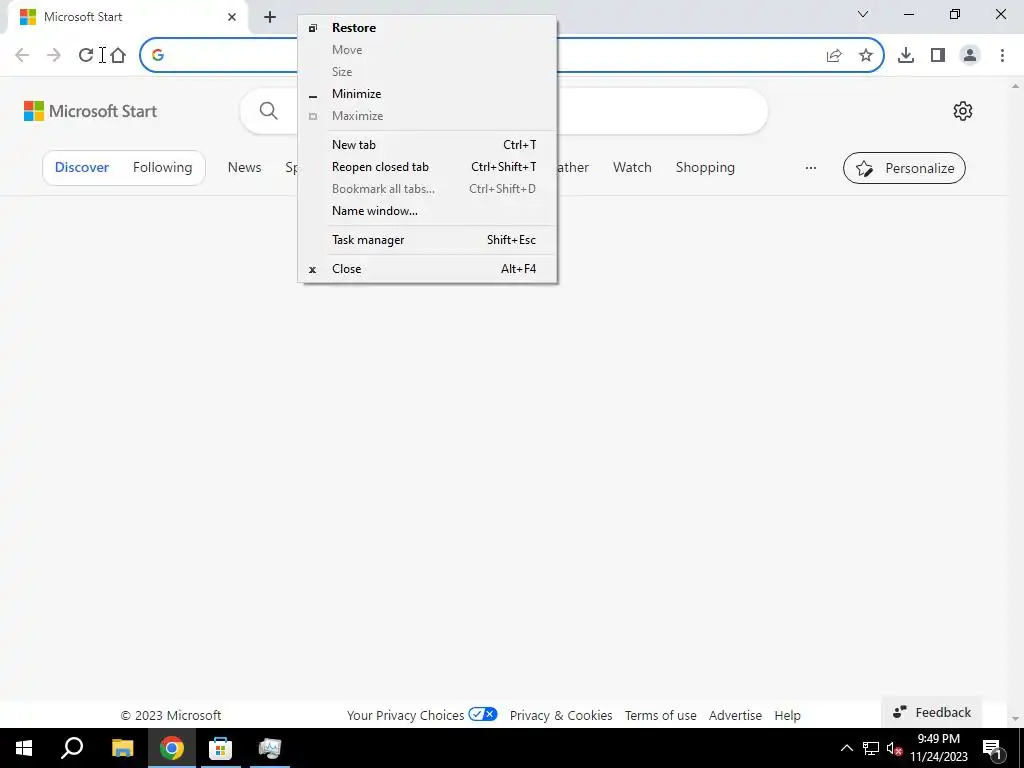Image resolution: width=1024 pixels, height=768 pixels.
Task: Click the search magnifier on Microsoft Start
Action: pos(268,111)
